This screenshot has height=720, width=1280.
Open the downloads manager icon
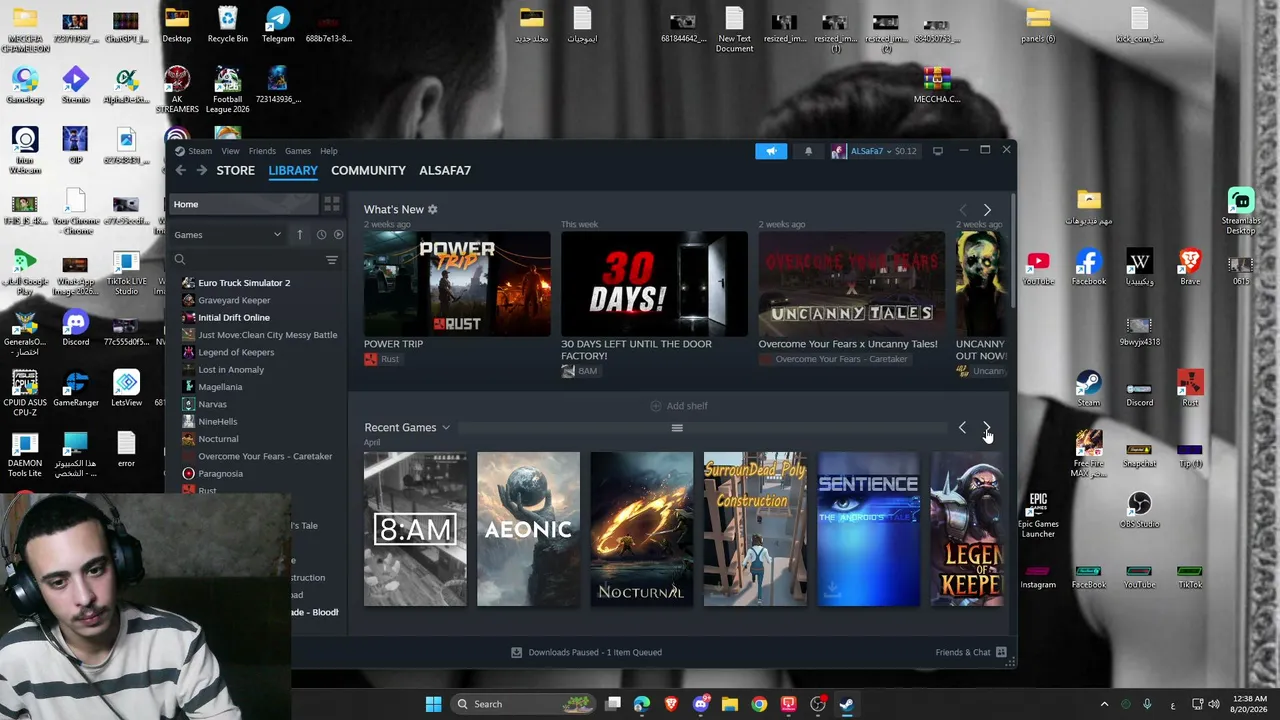(516, 652)
